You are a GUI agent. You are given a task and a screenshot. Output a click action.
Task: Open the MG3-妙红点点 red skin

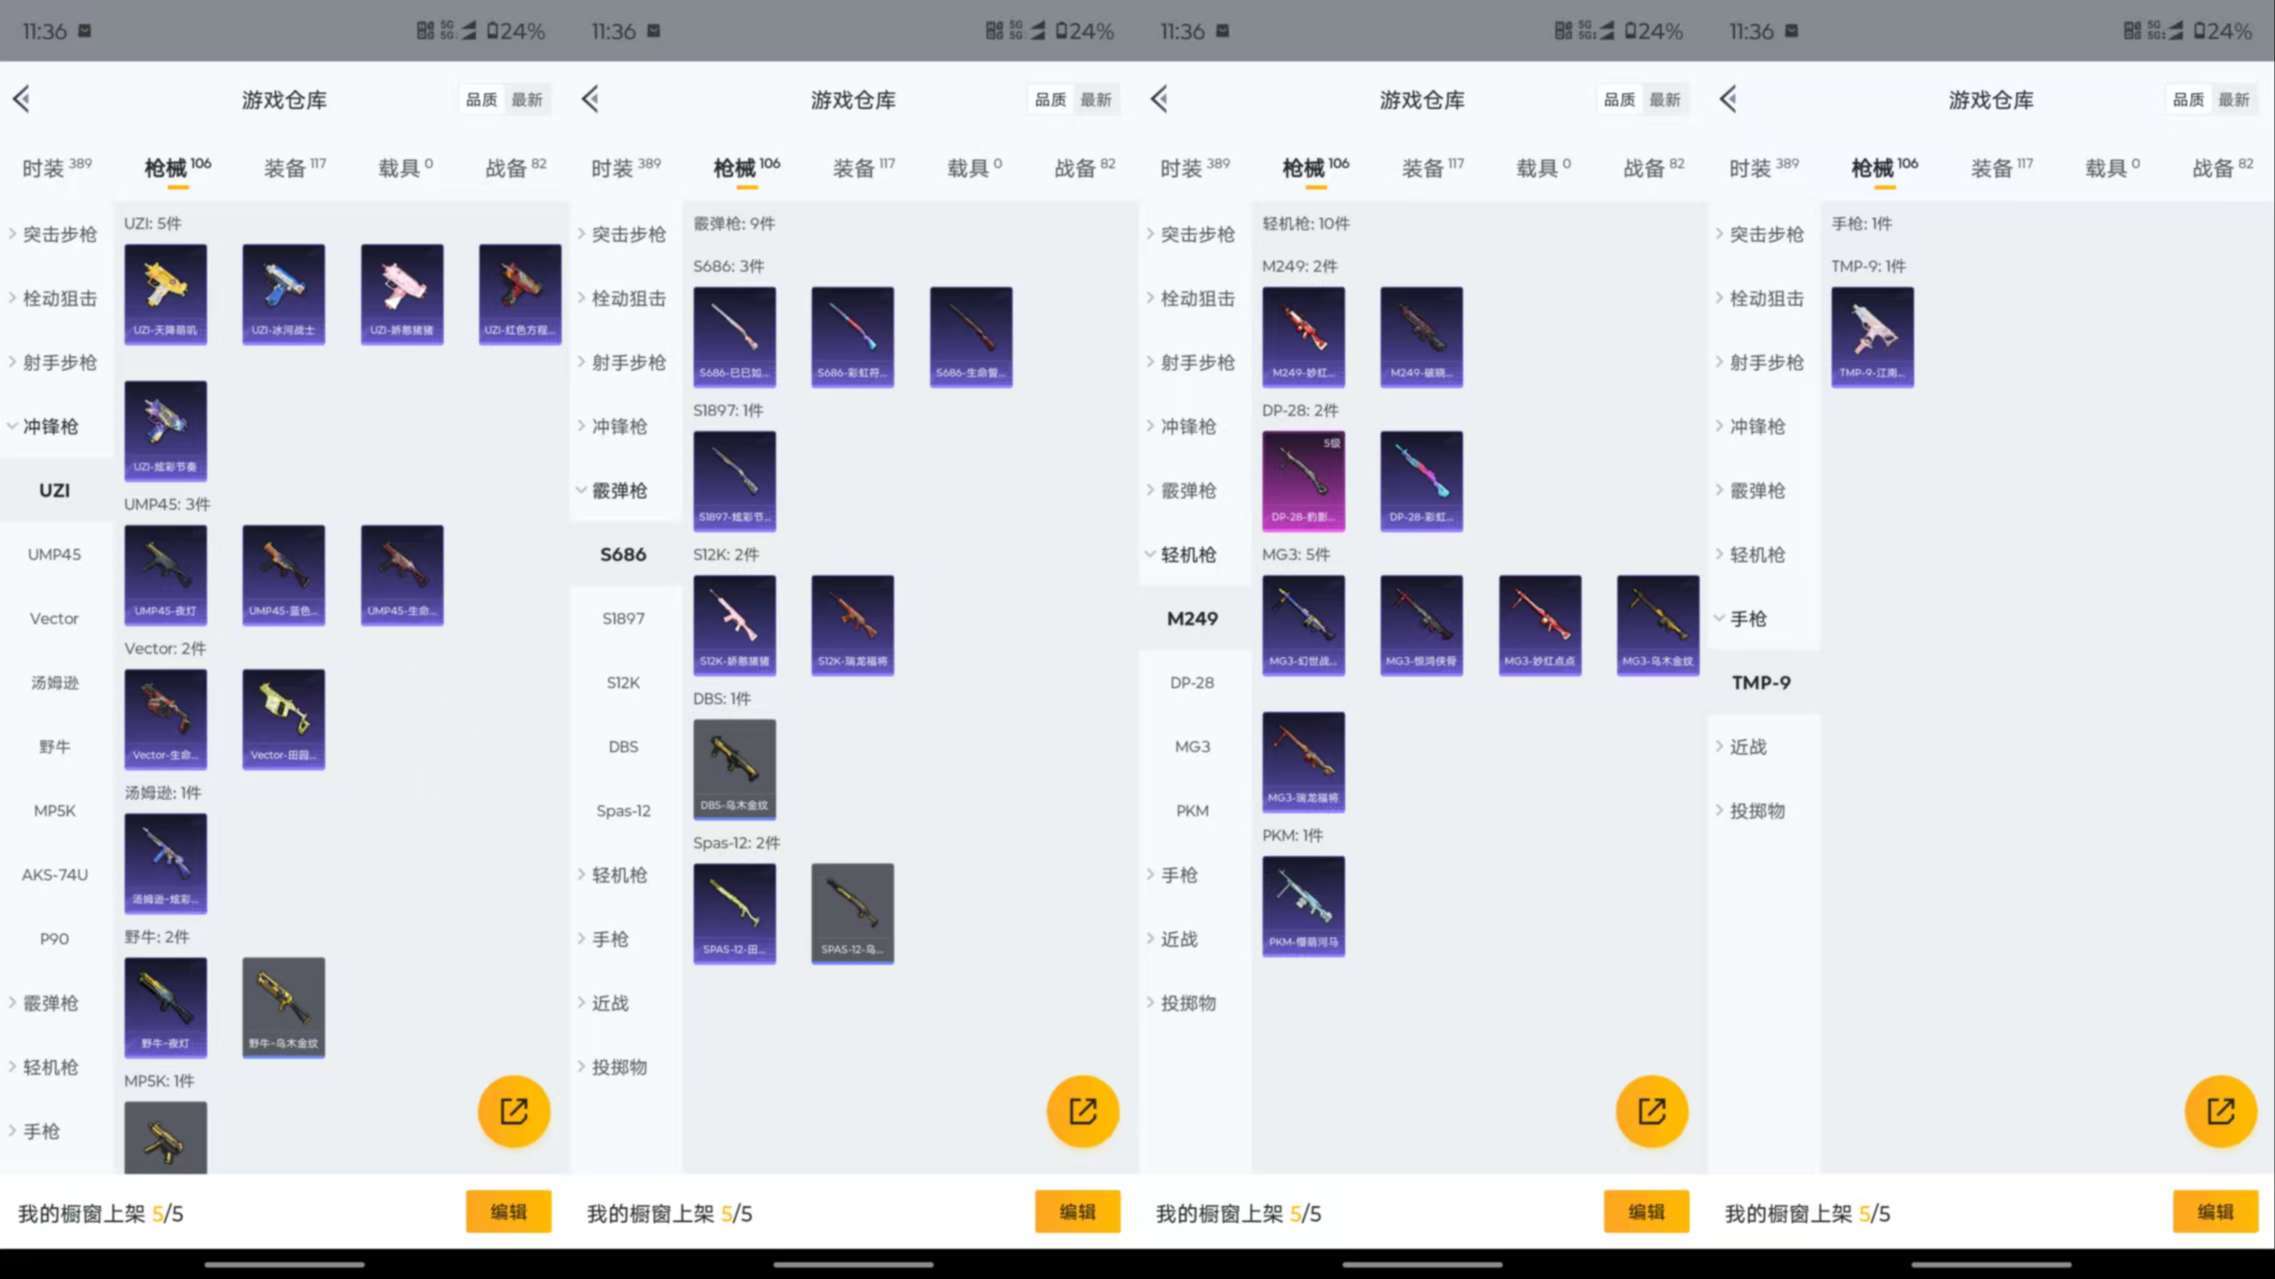(1540, 625)
